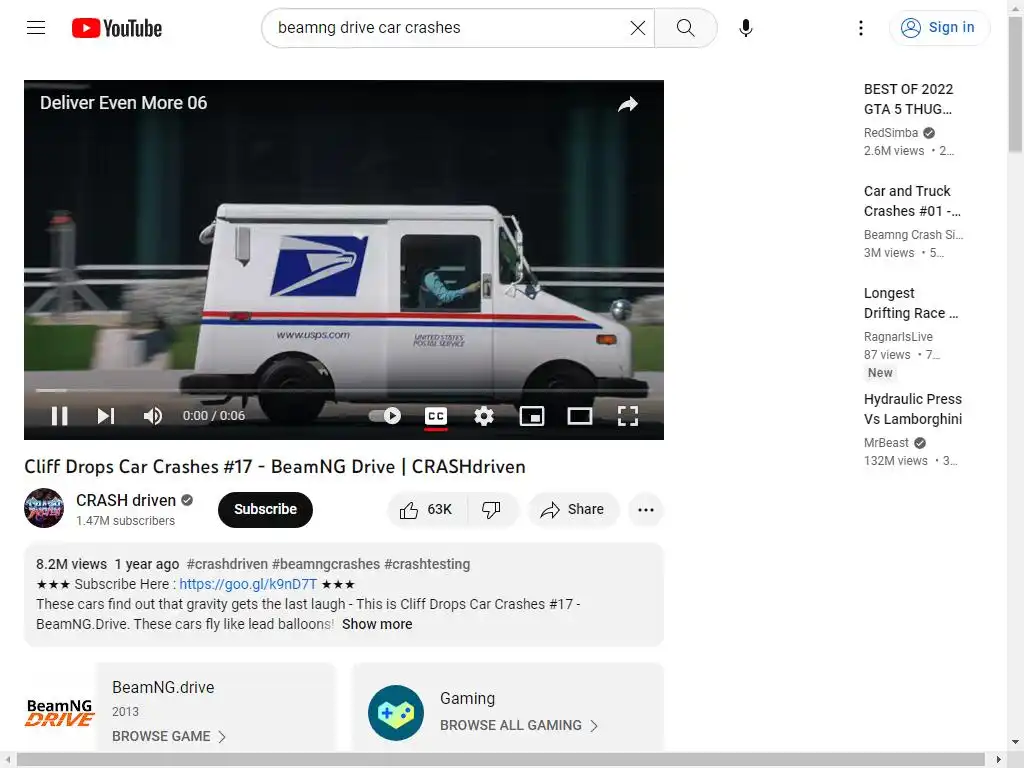The height and width of the screenshot is (768, 1024).
Task: Click Beamng Crash Si... channel name
Action: click(913, 234)
